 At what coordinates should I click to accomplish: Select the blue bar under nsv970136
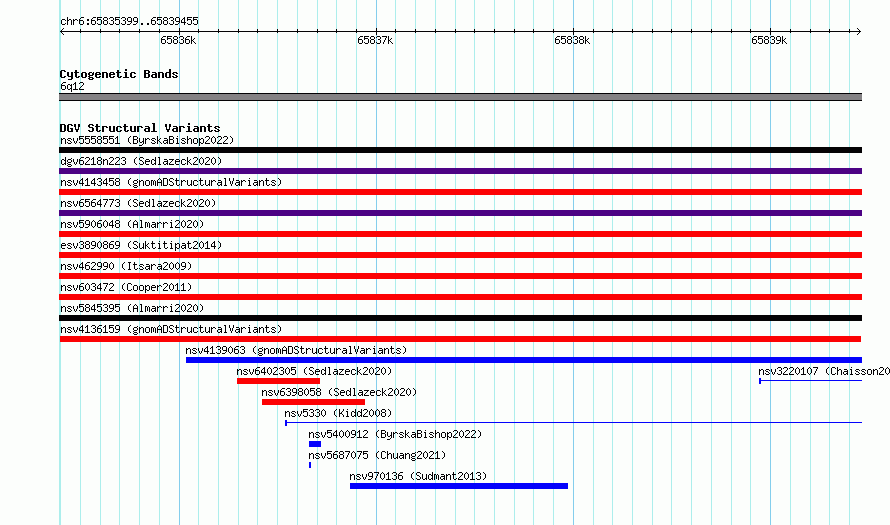pyautogui.click(x=459, y=486)
